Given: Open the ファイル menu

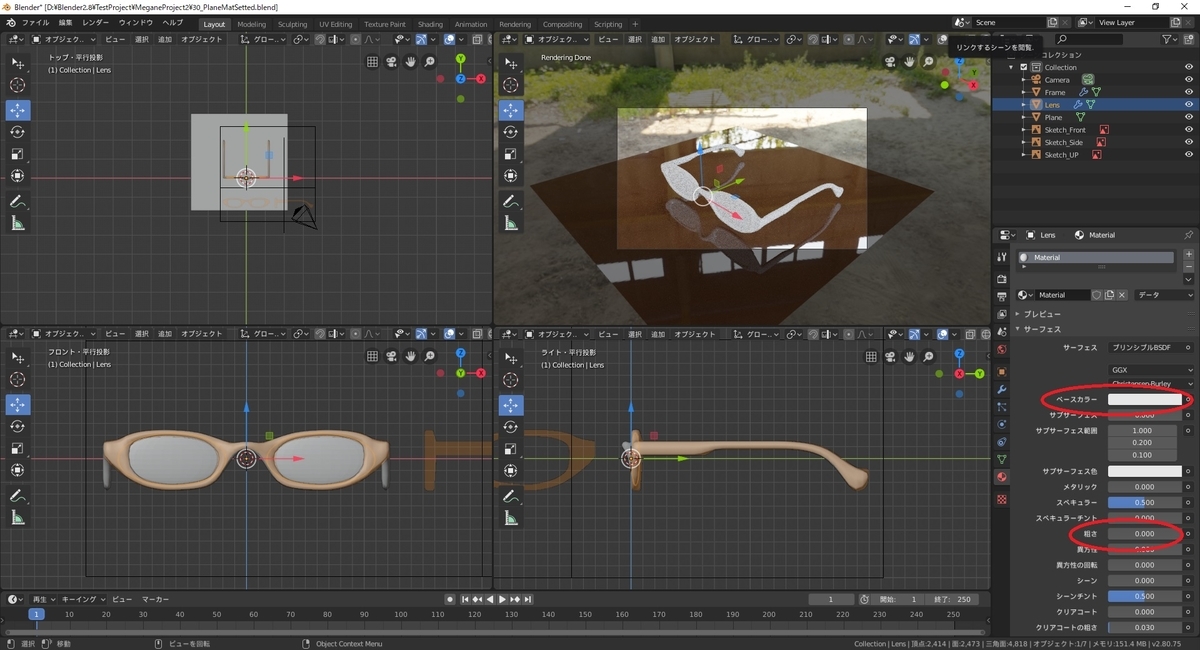Looking at the screenshot, I should tap(36, 22).
